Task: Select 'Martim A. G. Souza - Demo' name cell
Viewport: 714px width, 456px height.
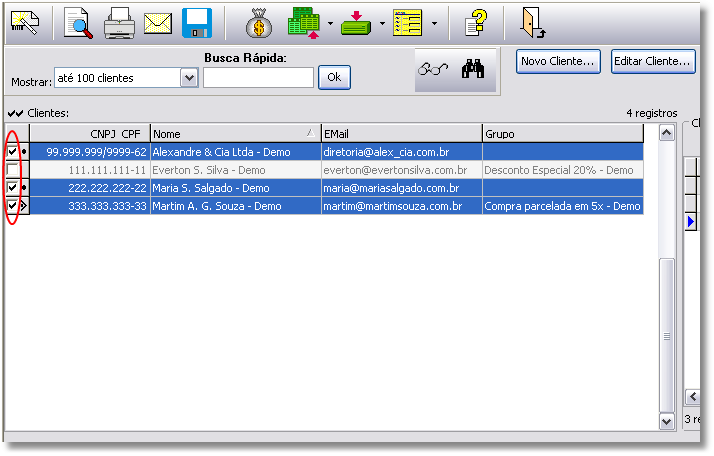Action: coord(235,206)
